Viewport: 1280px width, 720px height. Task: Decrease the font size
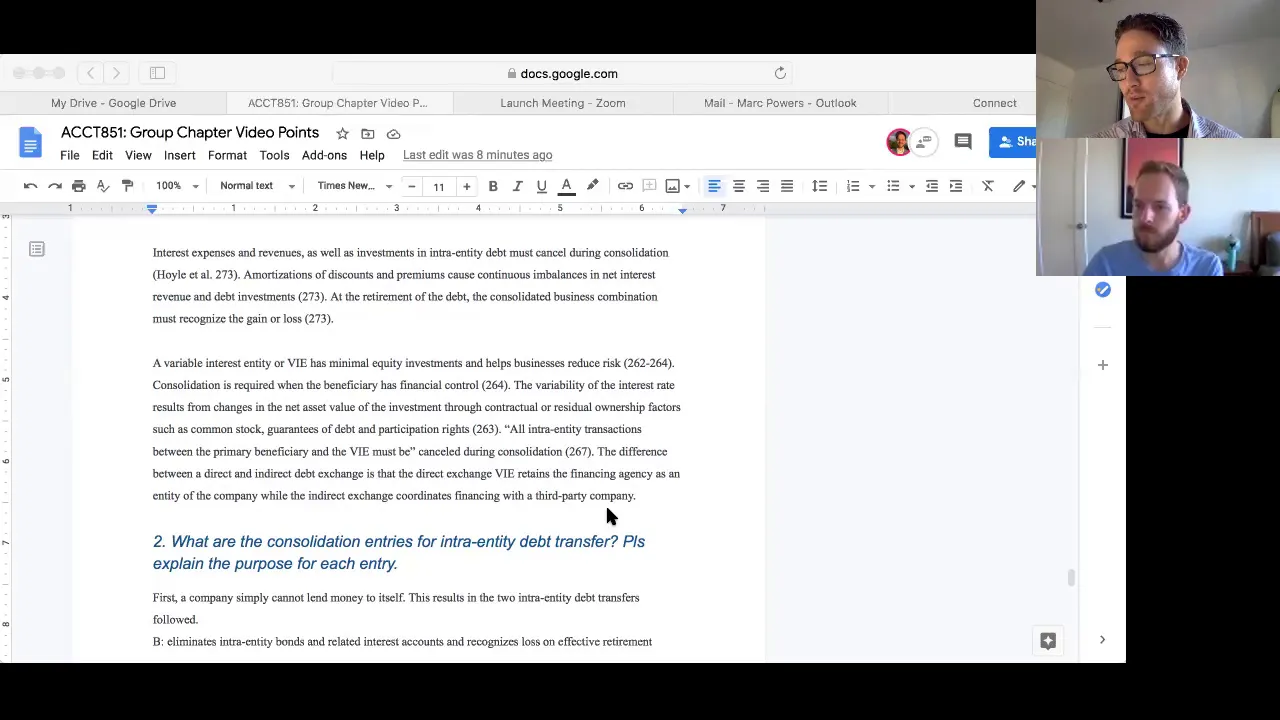pyautogui.click(x=411, y=186)
